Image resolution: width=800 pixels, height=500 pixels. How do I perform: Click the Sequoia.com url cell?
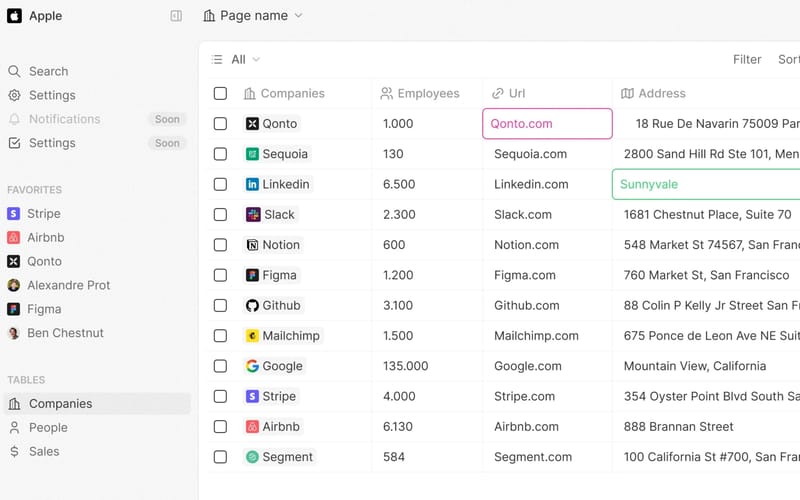click(547, 154)
